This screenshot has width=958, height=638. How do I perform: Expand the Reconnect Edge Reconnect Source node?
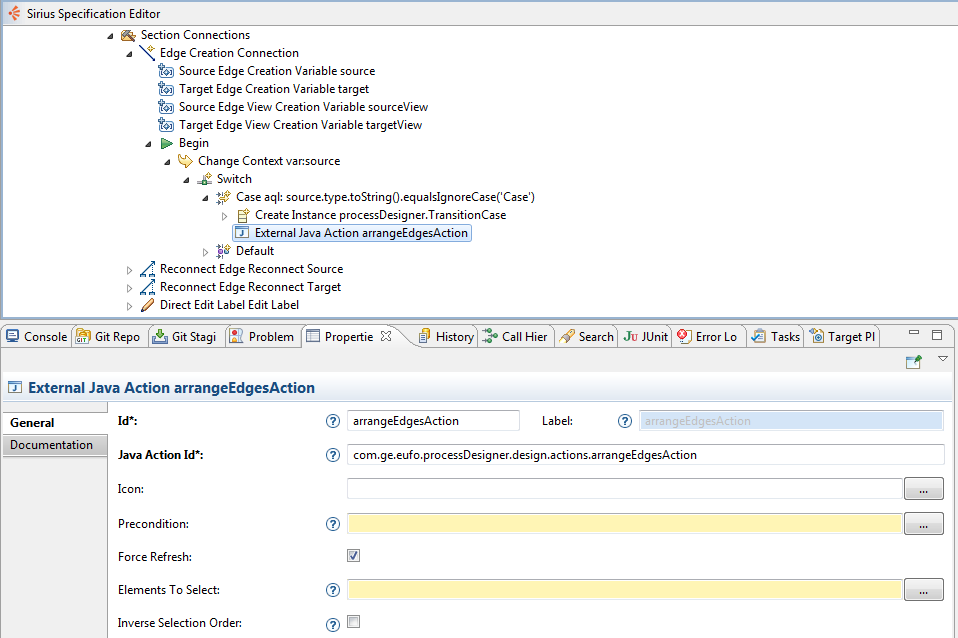(x=129, y=270)
